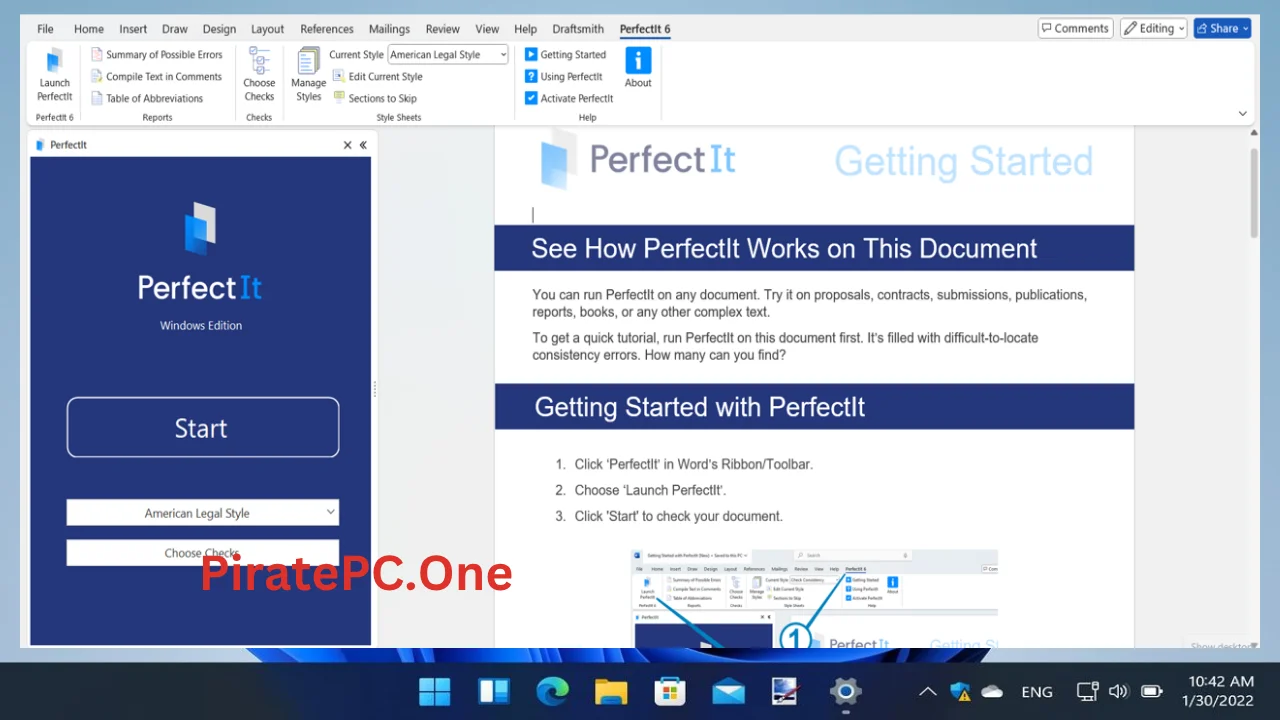
Task: Show hidden system tray icons
Action: (927, 691)
